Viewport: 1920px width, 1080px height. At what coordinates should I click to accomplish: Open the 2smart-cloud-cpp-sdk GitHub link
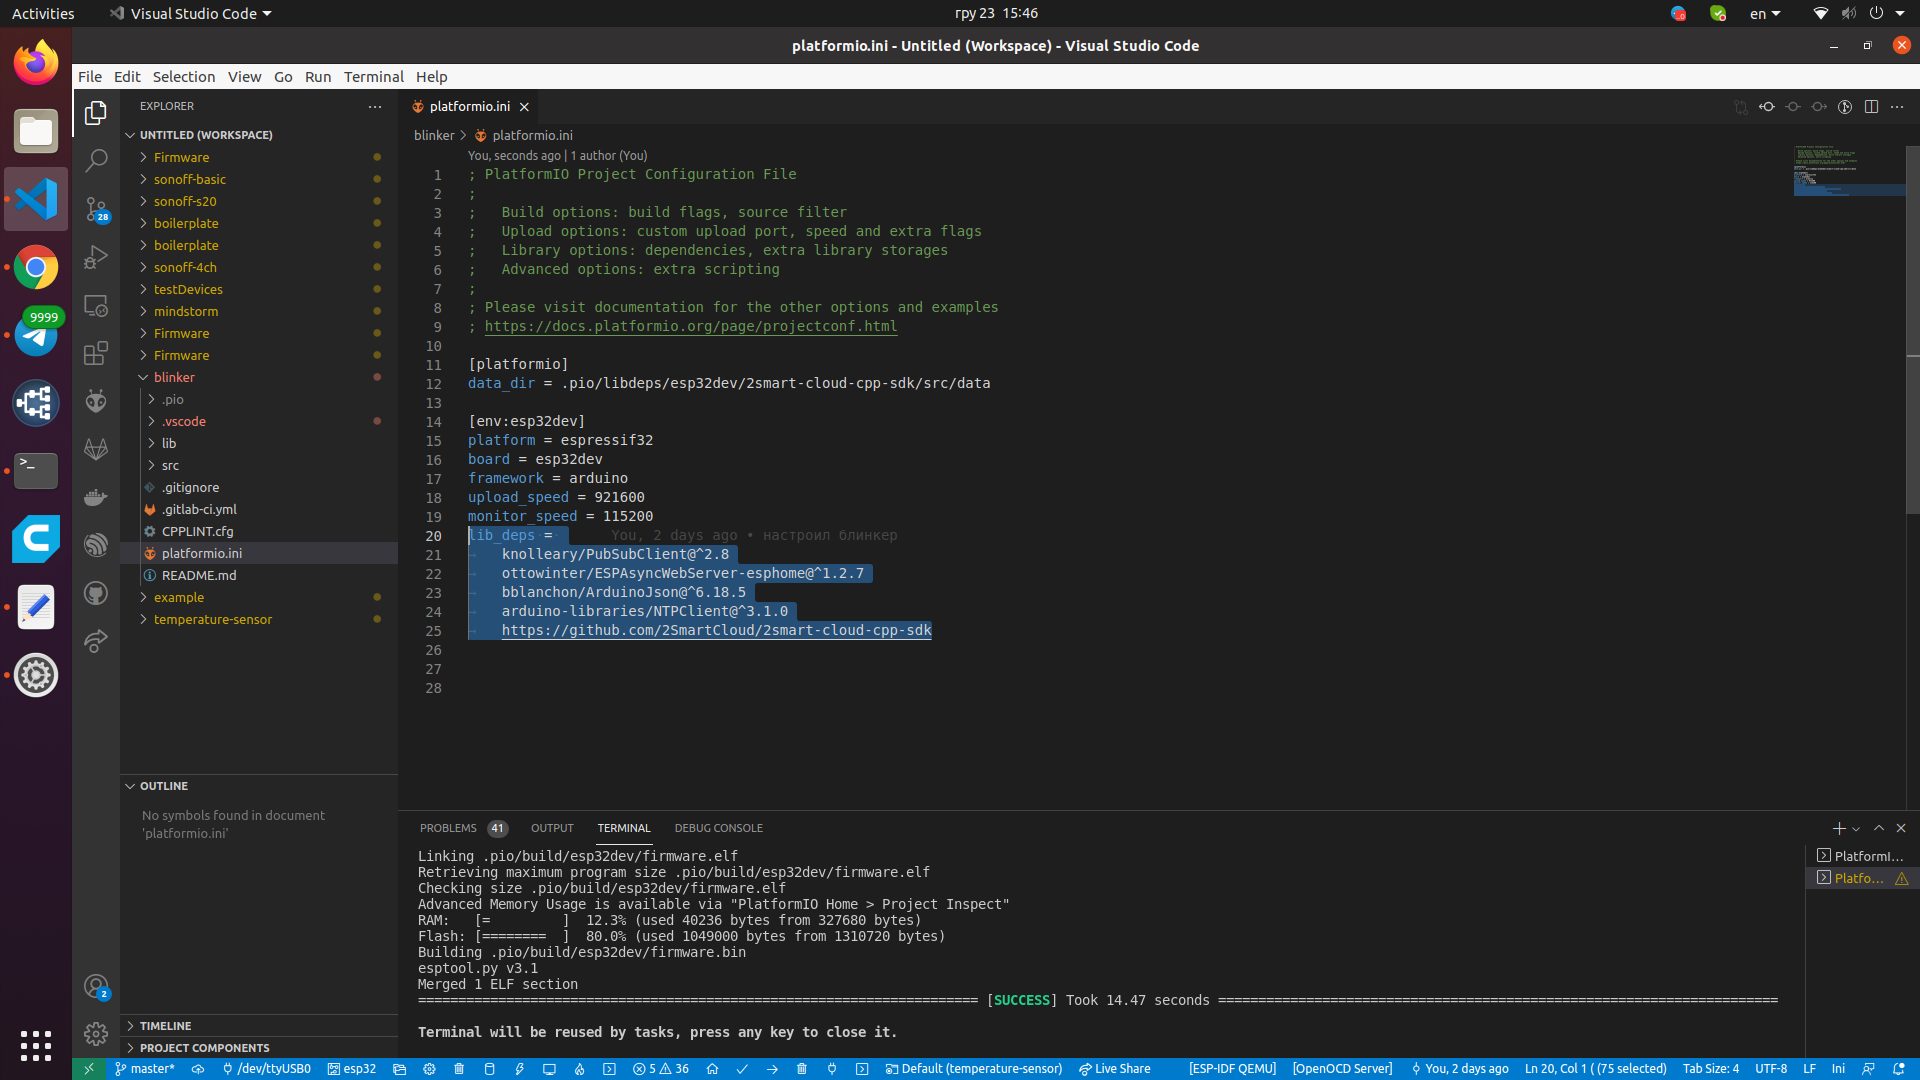click(x=717, y=631)
